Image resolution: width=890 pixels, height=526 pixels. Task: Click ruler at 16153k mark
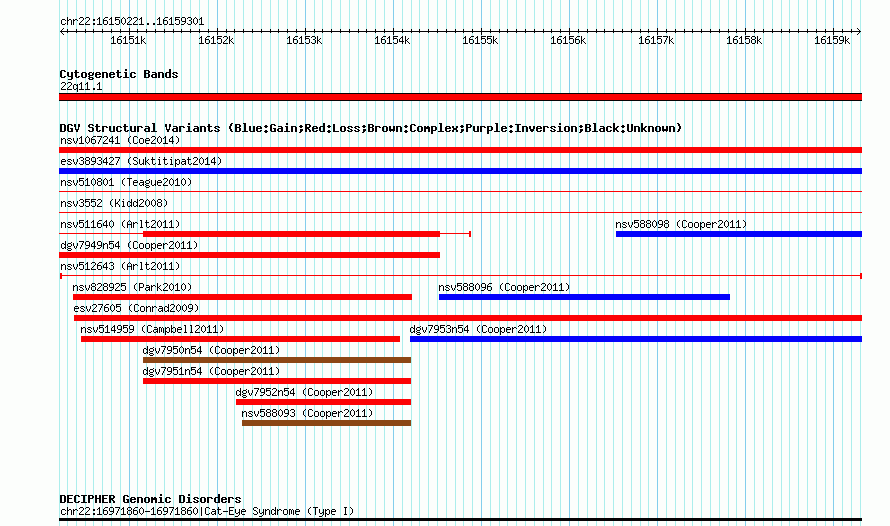(304, 40)
